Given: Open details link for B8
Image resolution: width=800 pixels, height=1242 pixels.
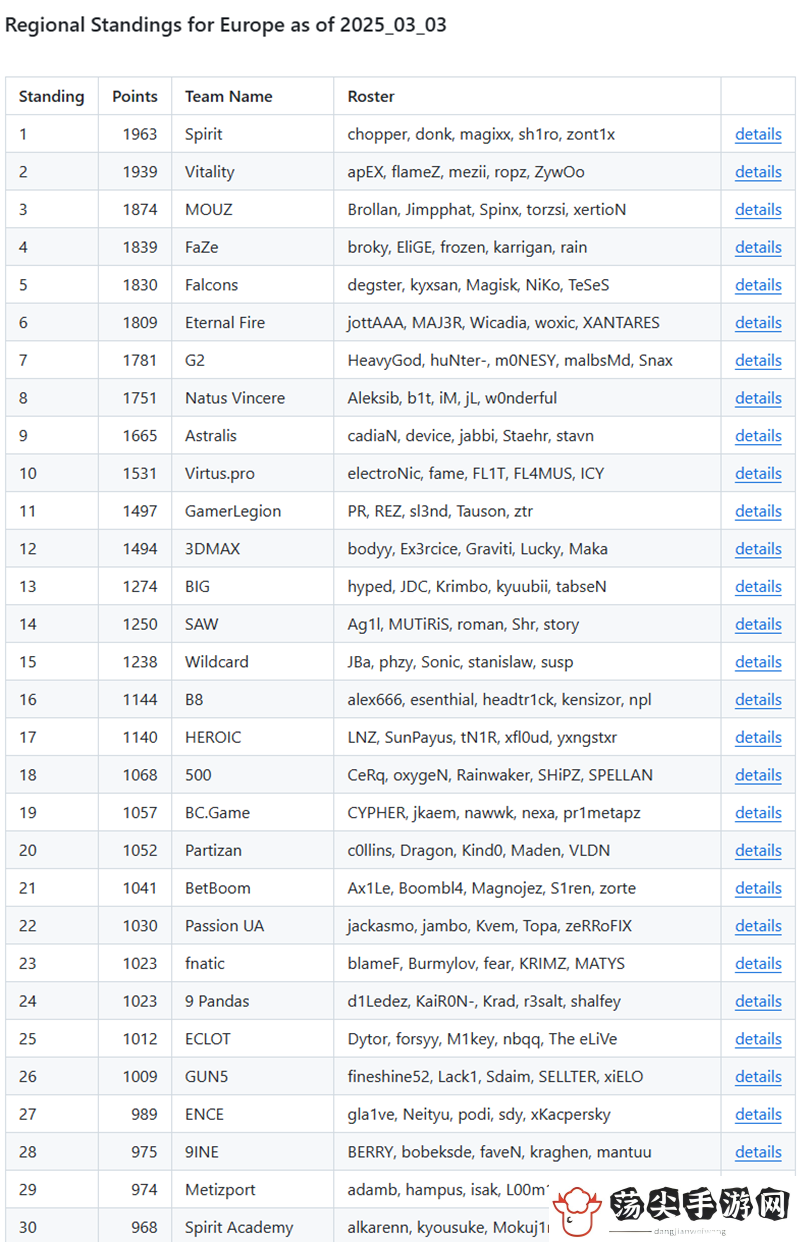Looking at the screenshot, I should [x=758, y=700].
